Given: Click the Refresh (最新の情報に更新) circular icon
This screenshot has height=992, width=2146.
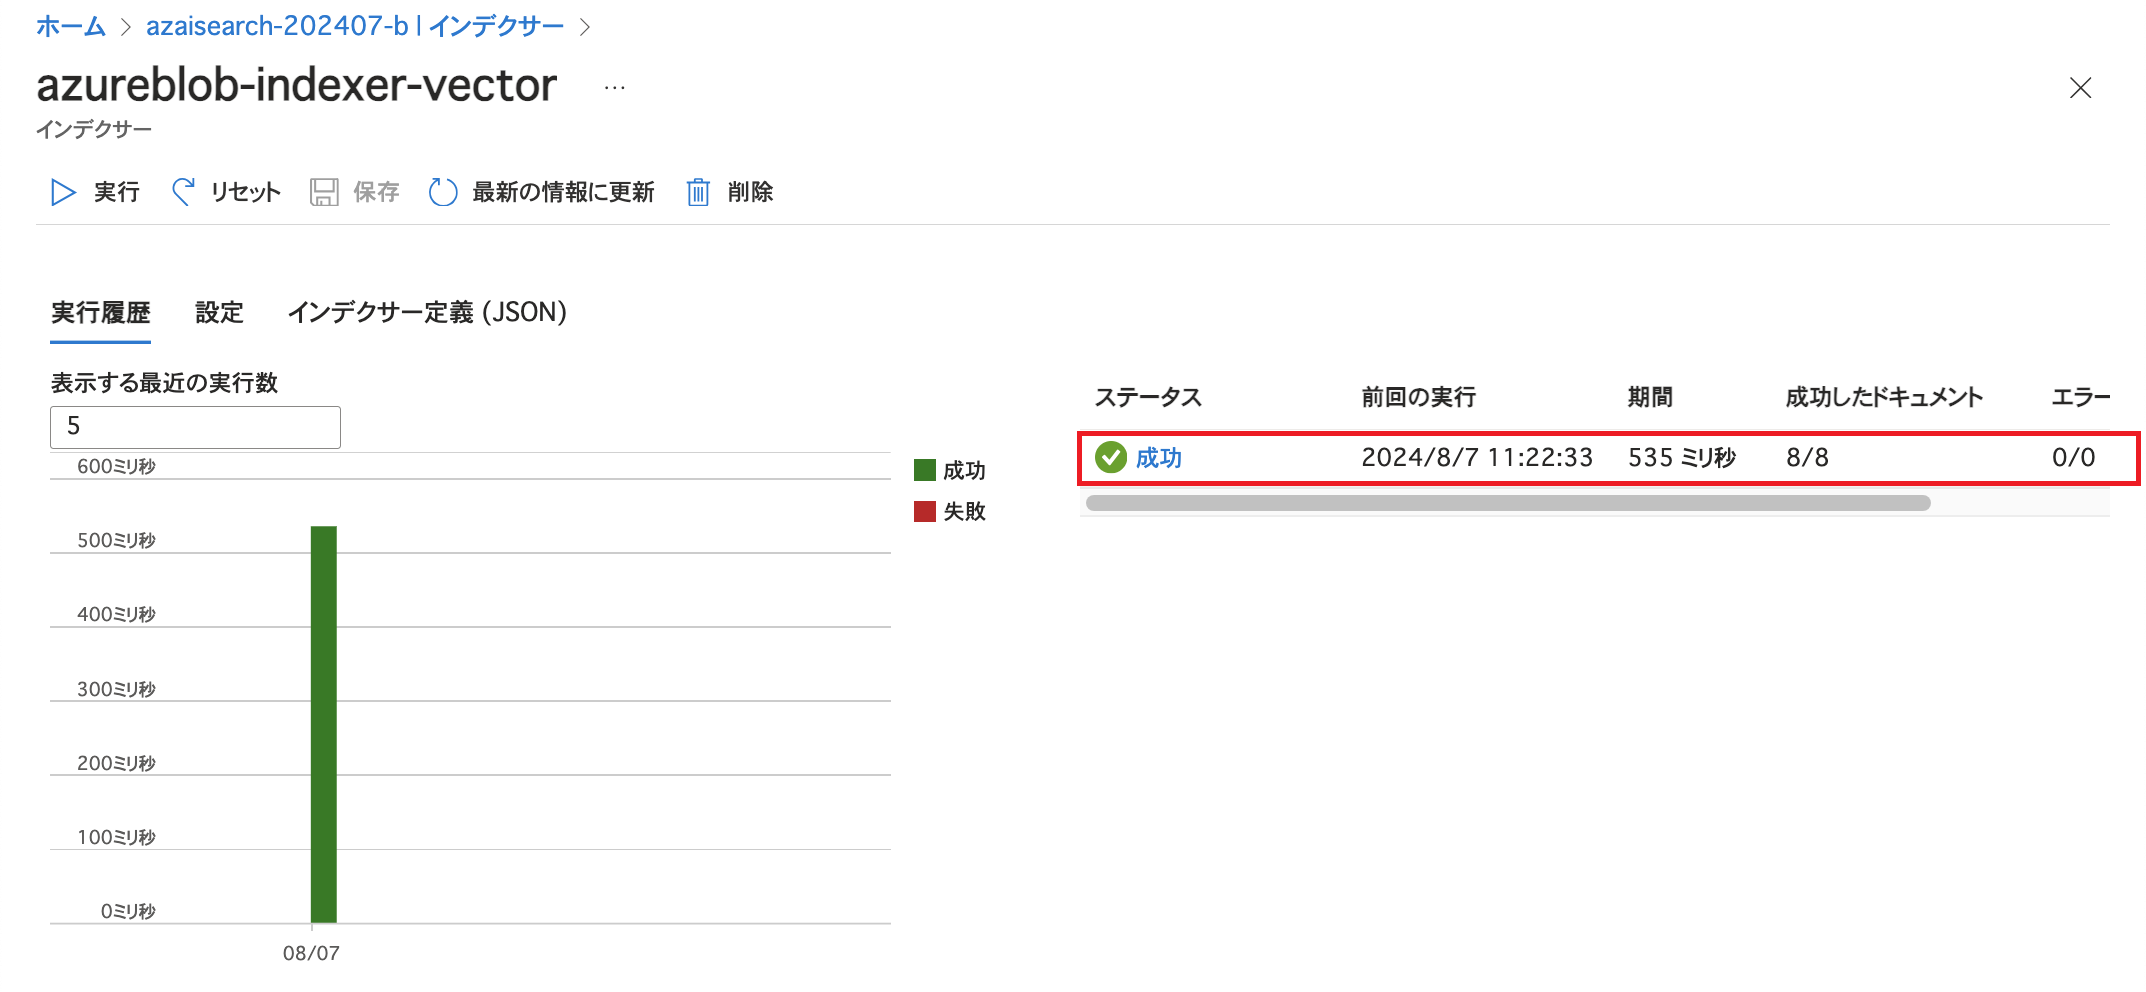Looking at the screenshot, I should (x=443, y=192).
